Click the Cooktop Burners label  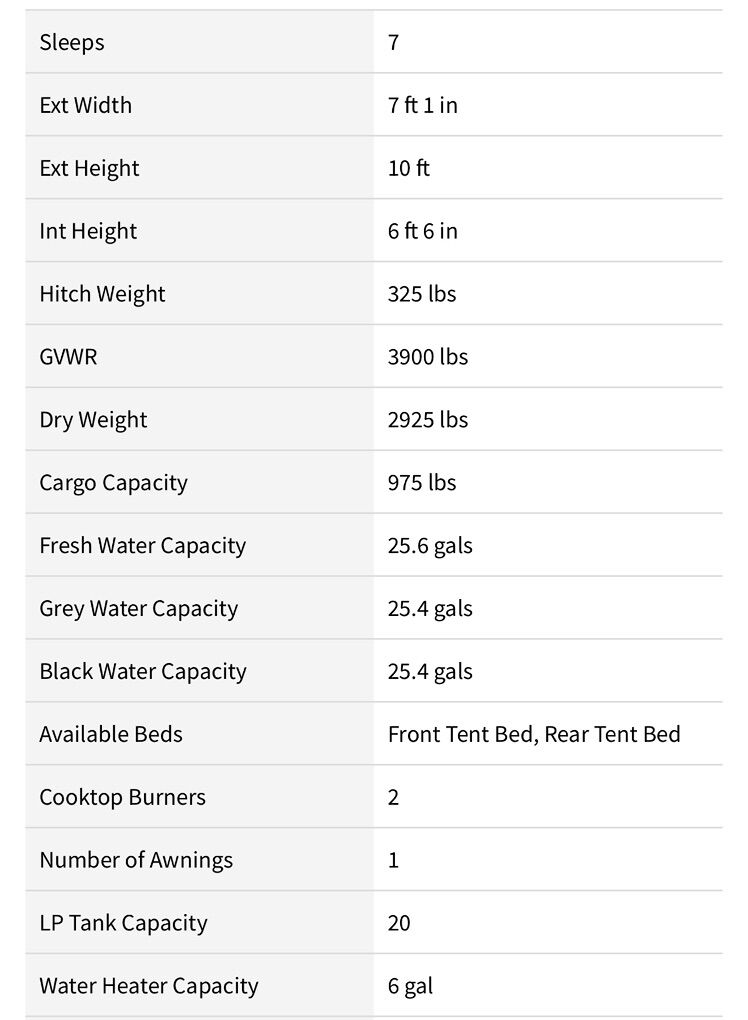point(122,798)
